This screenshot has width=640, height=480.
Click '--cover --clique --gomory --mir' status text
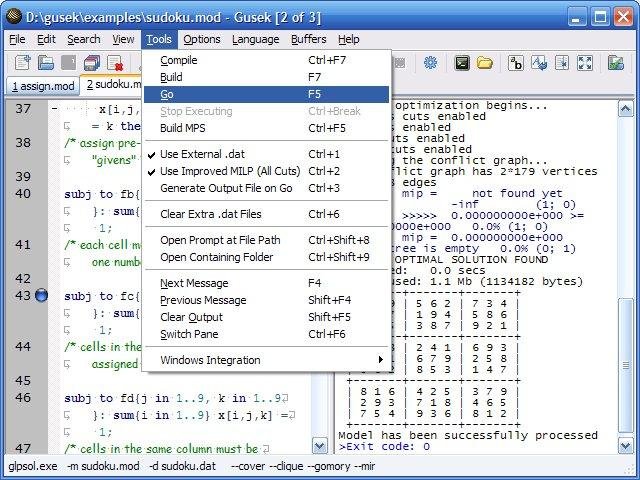pos(303,466)
